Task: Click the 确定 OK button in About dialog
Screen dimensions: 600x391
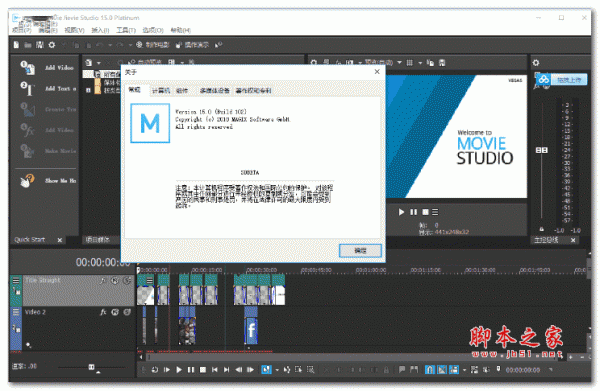Action: click(360, 251)
